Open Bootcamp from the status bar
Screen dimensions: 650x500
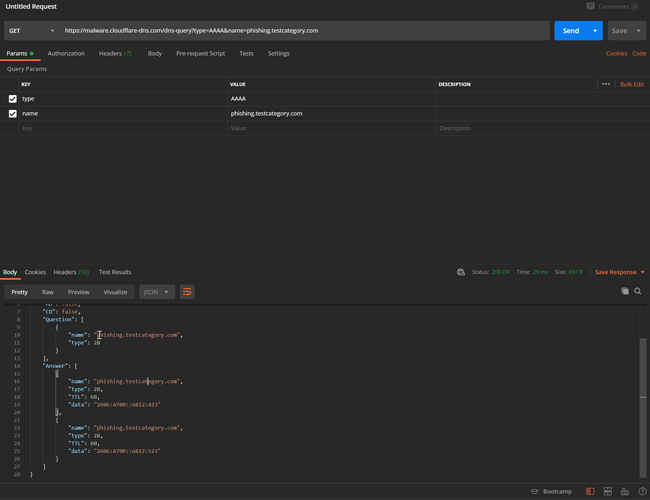(x=551, y=491)
